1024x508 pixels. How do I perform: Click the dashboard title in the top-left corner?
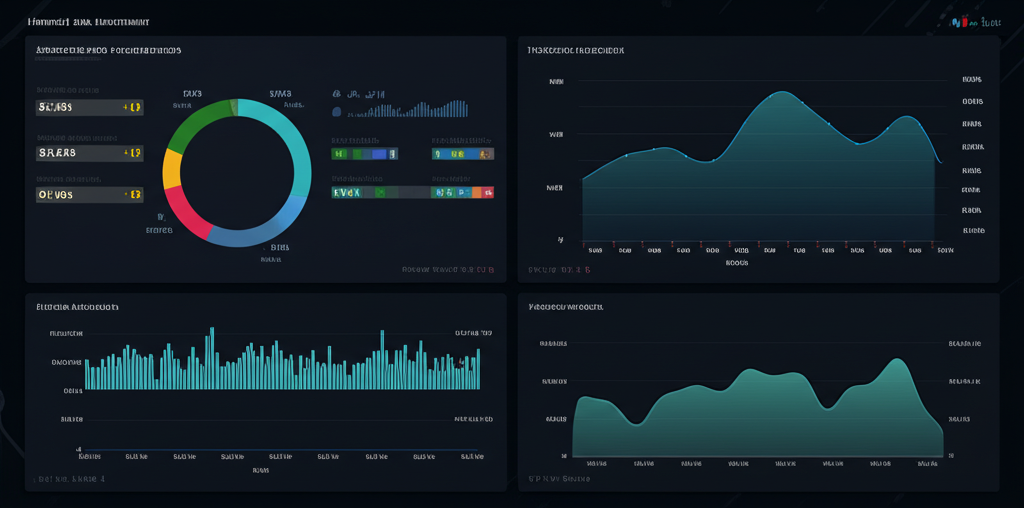pos(91,21)
